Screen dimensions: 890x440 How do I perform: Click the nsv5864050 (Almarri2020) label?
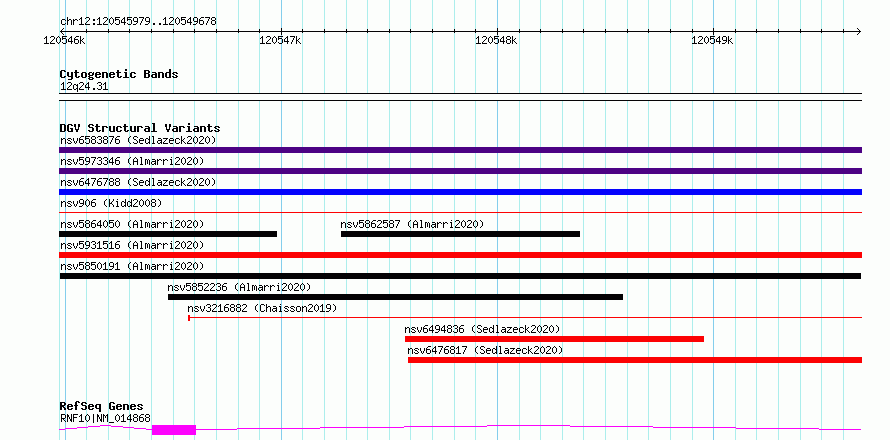coord(132,224)
